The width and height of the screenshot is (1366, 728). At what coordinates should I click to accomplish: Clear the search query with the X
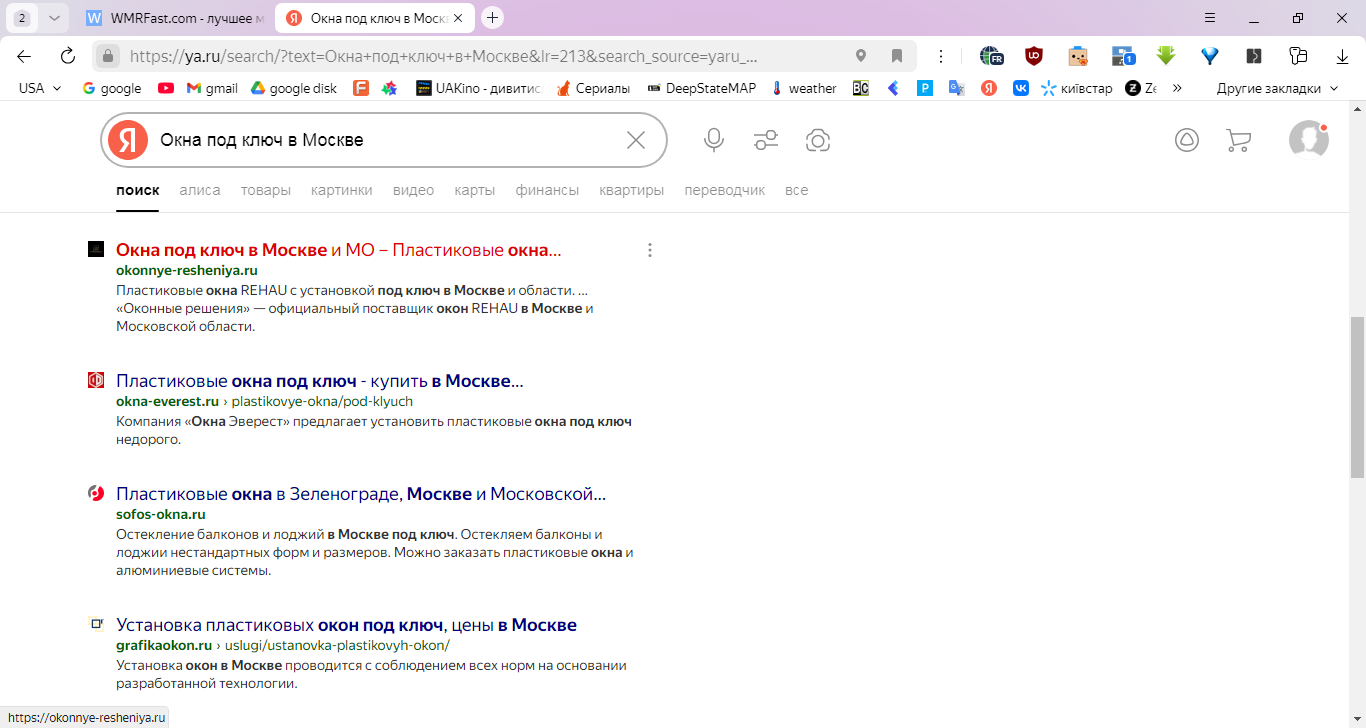pyautogui.click(x=636, y=140)
